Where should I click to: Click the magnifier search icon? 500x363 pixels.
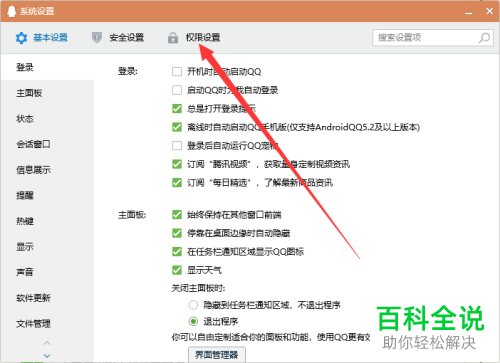(484, 38)
